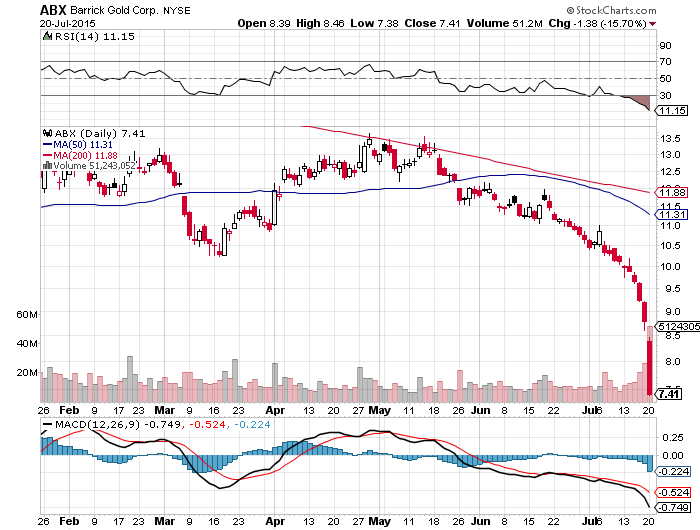Click the Feb label under the price chart
Image resolution: width=700 pixels, height=530 pixels.
point(69,410)
